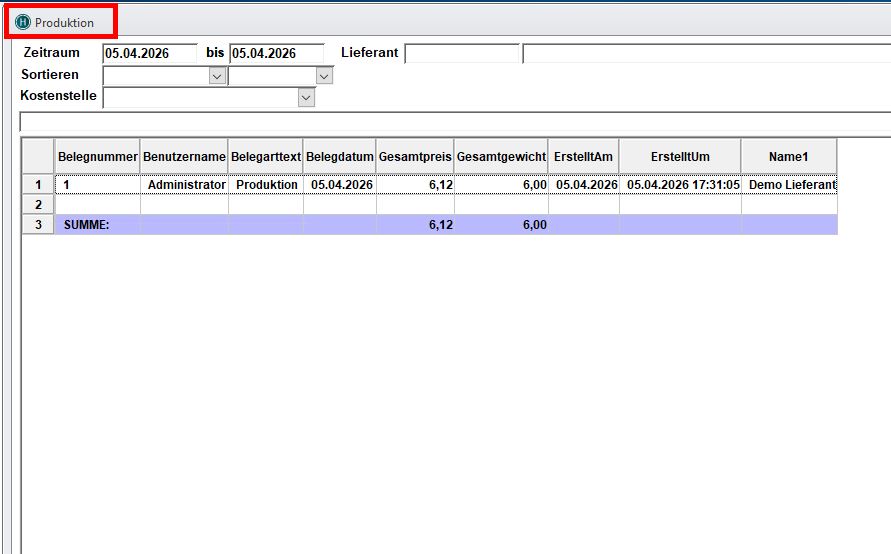Select the Gesamtpreis column header
Image resolution: width=891 pixels, height=554 pixels.
[x=415, y=157]
